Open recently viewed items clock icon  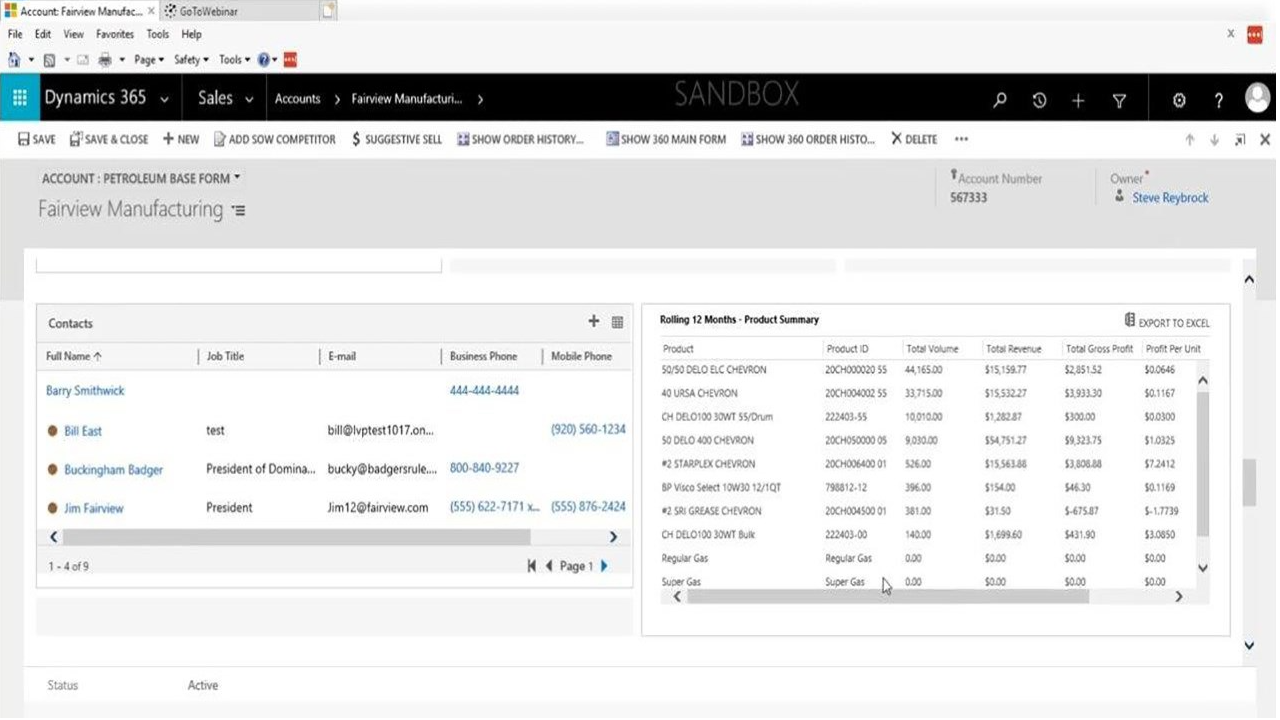click(x=1039, y=100)
